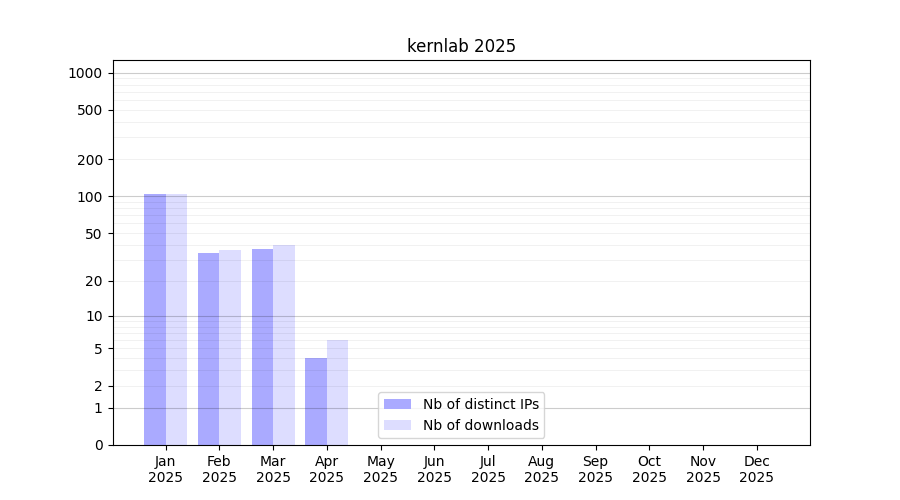Click the dark blue distinct IPs legend swatch

pyautogui.click(x=397, y=404)
